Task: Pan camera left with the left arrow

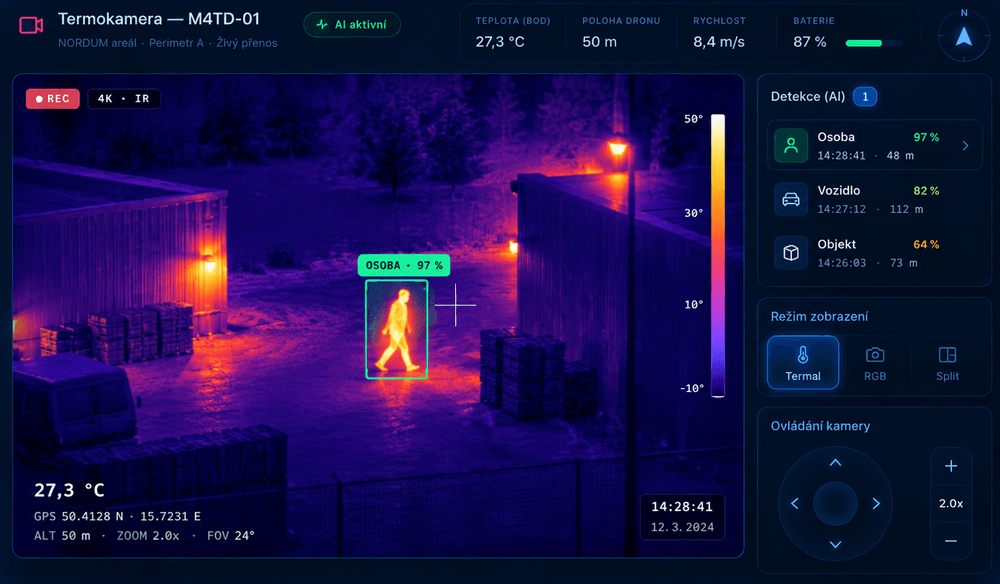Action: point(795,504)
